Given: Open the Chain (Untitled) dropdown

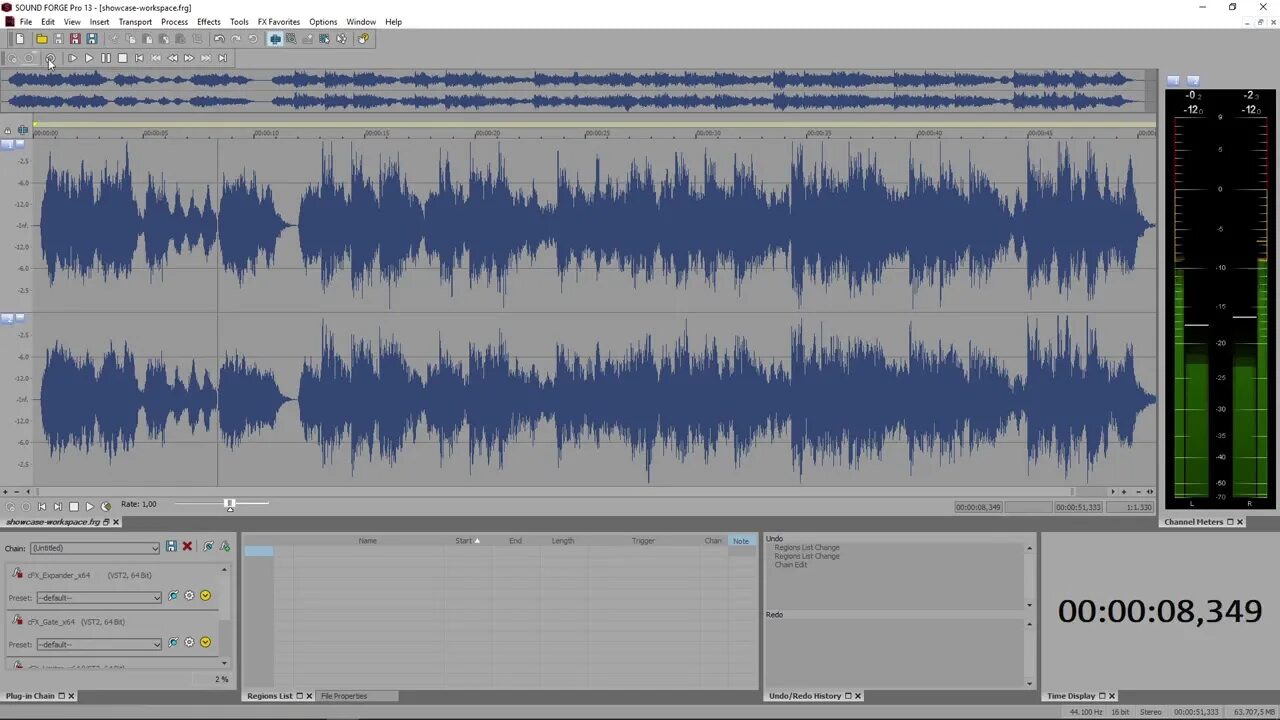Looking at the screenshot, I should (95, 548).
